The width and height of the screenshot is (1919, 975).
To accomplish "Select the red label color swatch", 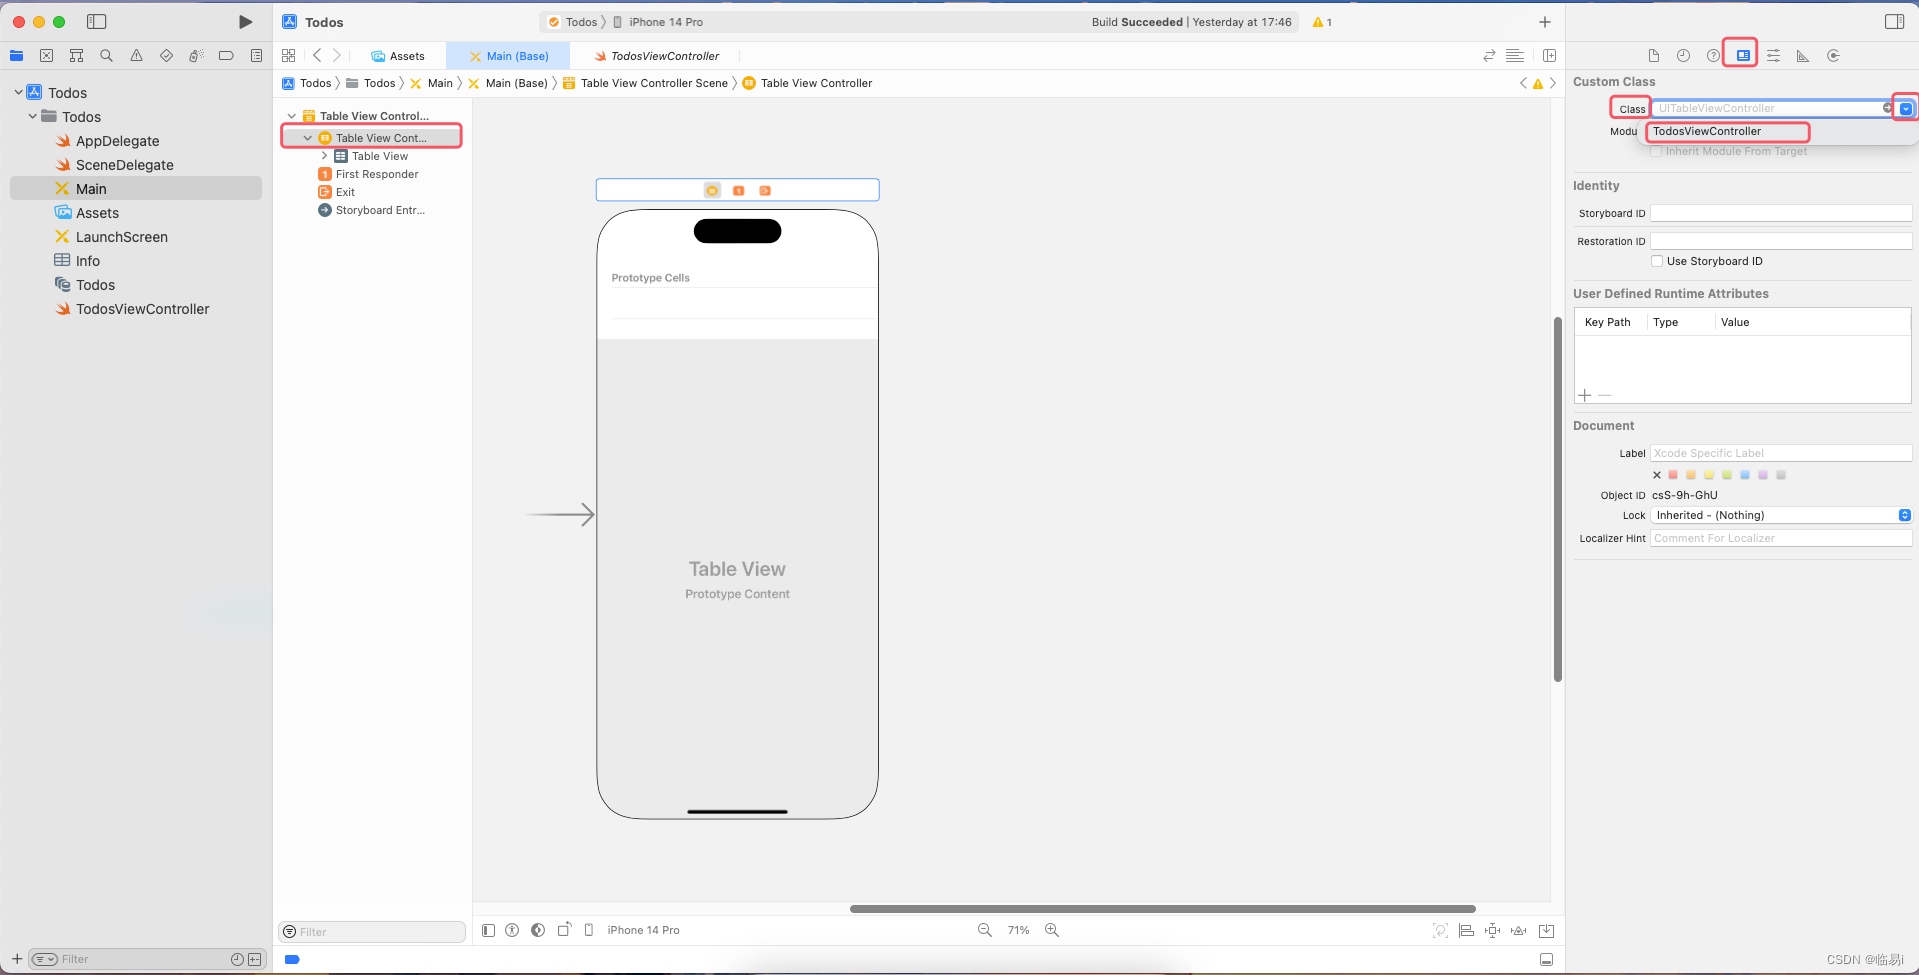I will click(1673, 475).
